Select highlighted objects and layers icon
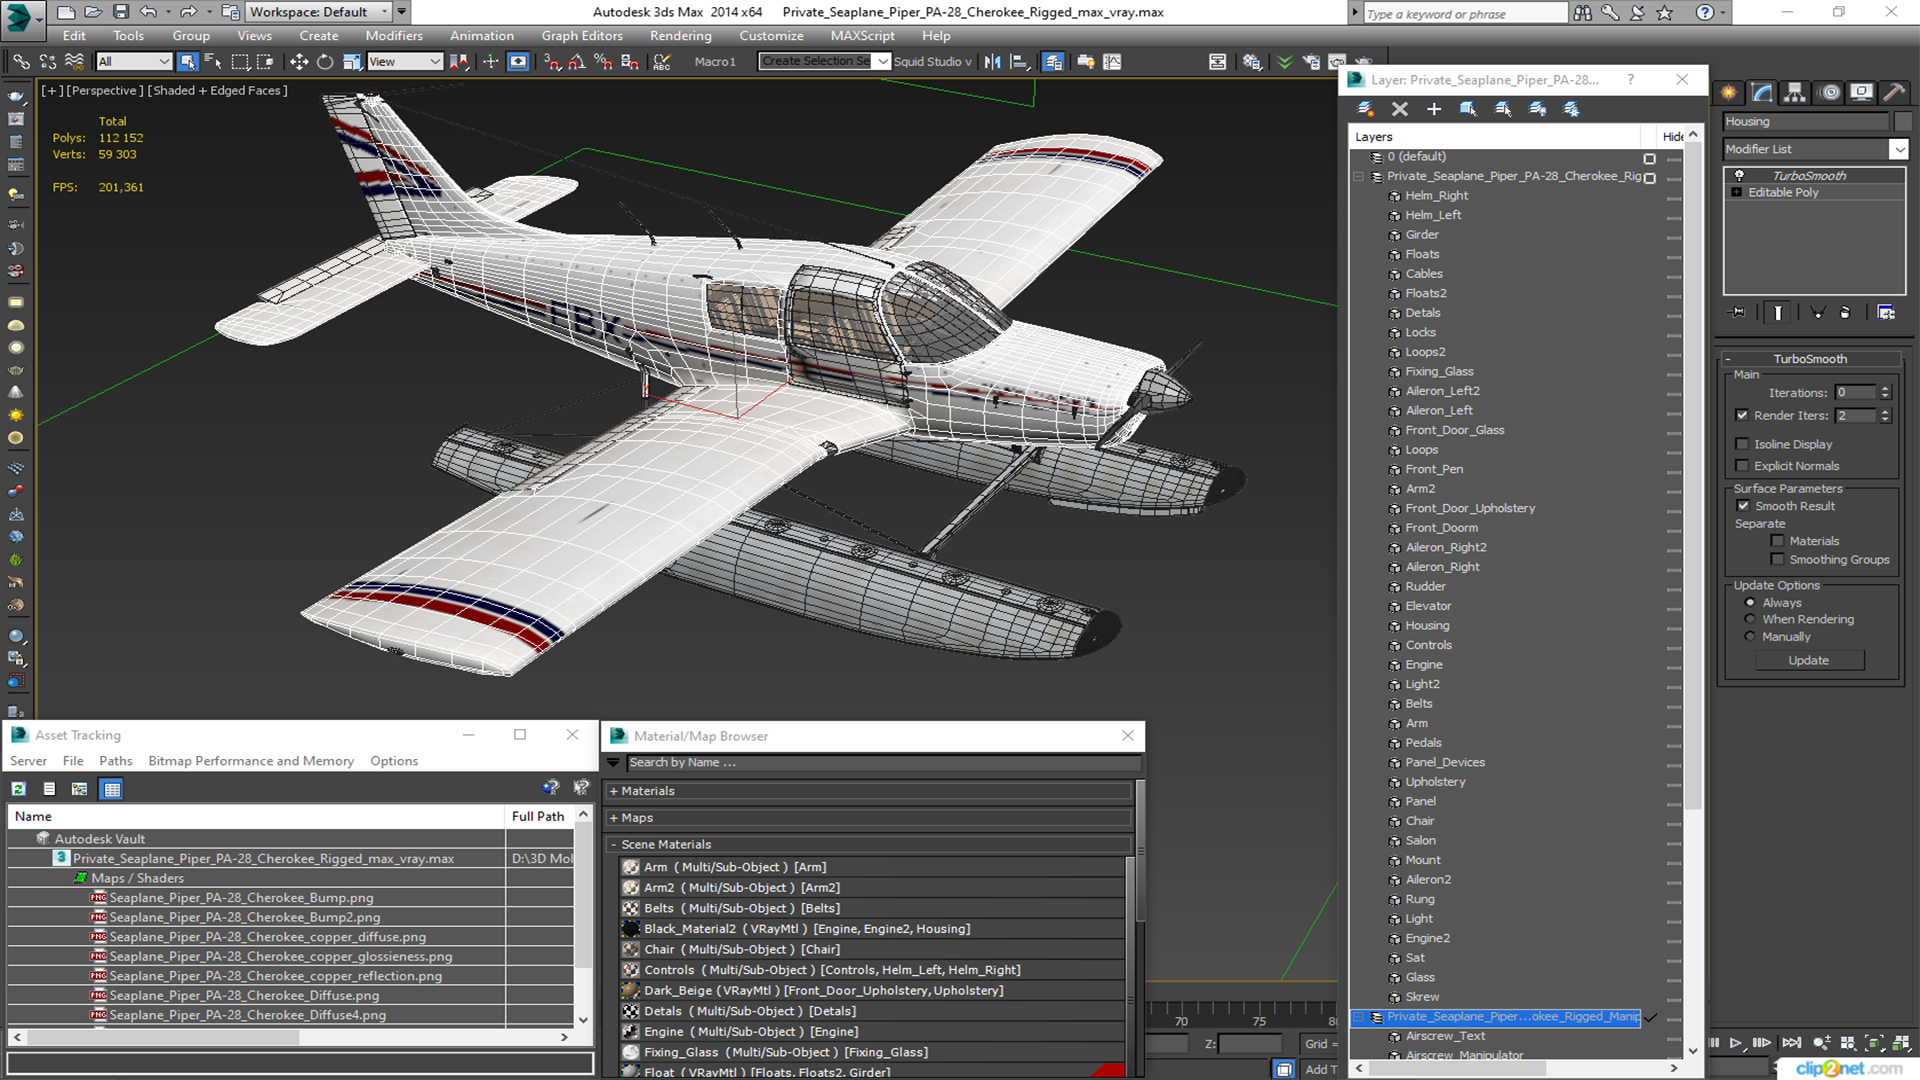Screen dimensions: 1920x1080 [1467, 109]
